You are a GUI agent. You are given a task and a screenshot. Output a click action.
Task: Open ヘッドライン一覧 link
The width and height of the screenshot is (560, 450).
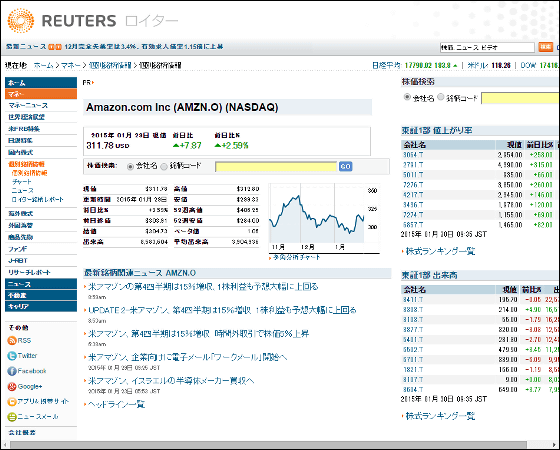click(116, 404)
